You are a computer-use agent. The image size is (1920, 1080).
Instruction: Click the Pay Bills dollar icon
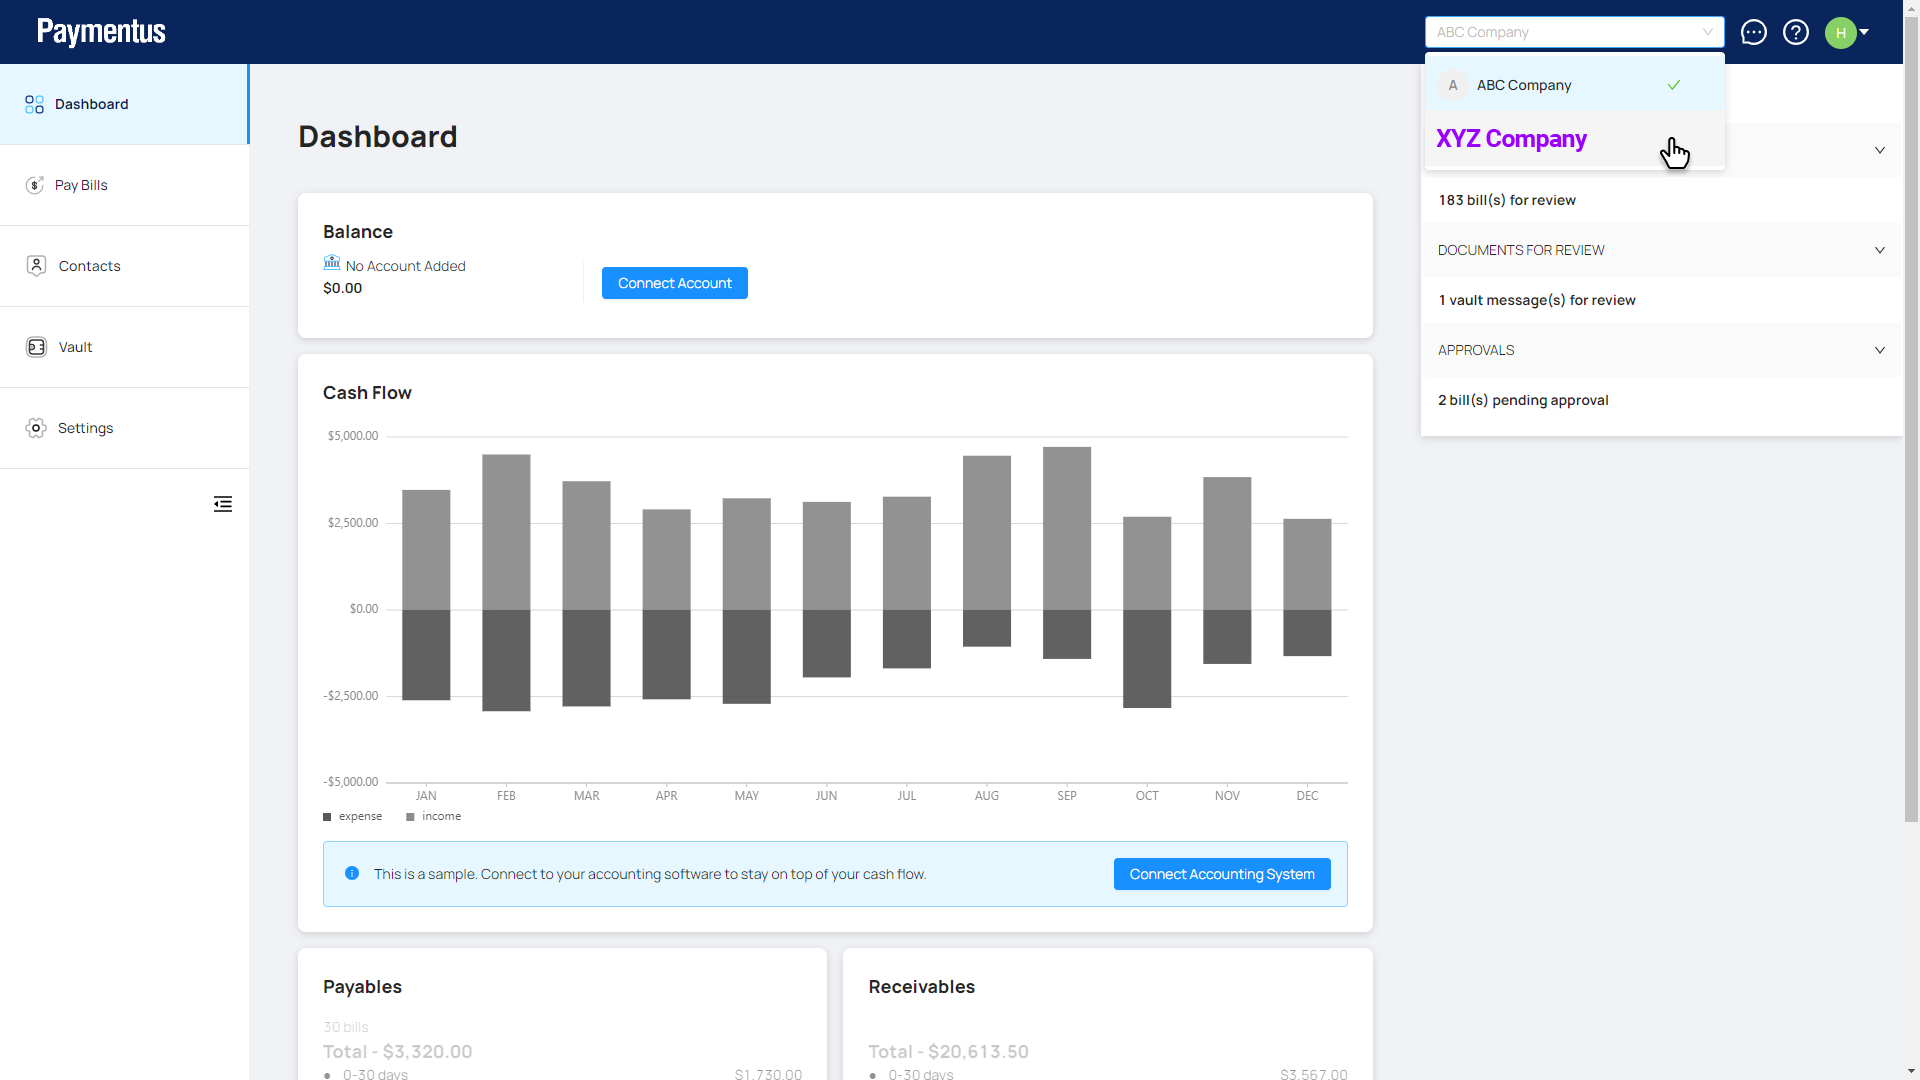point(35,185)
